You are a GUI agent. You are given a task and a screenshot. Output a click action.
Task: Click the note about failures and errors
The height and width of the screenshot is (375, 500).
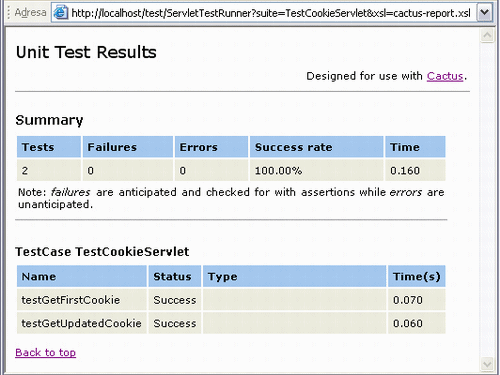click(231, 198)
